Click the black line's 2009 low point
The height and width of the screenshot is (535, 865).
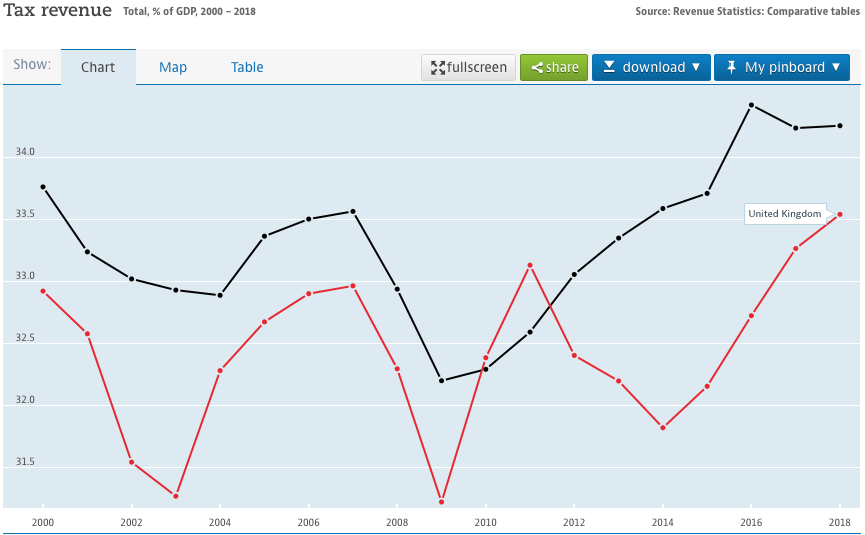441,380
